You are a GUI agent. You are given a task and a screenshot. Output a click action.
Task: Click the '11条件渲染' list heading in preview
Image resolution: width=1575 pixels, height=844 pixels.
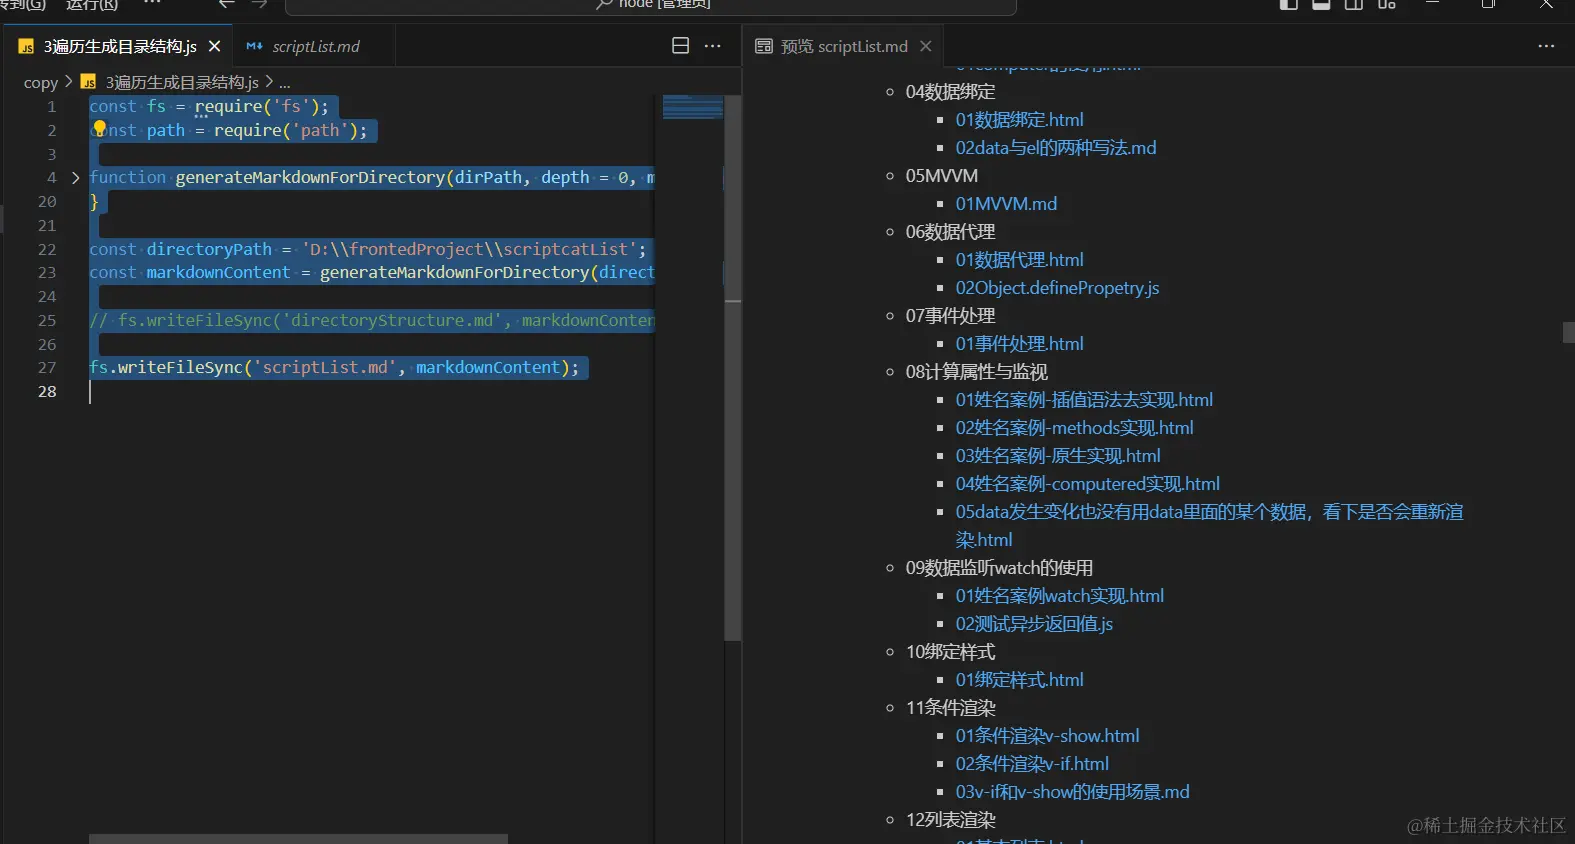[x=950, y=708]
